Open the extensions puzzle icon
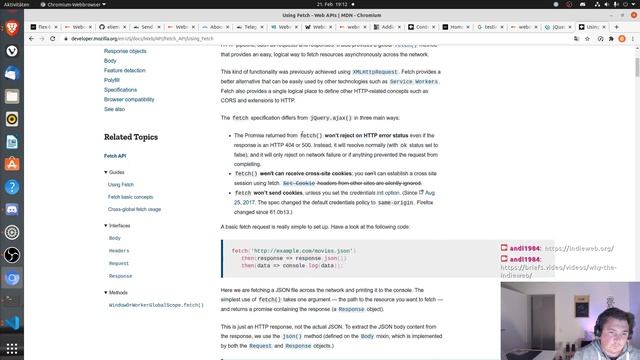640x360 pixels. click(611, 39)
